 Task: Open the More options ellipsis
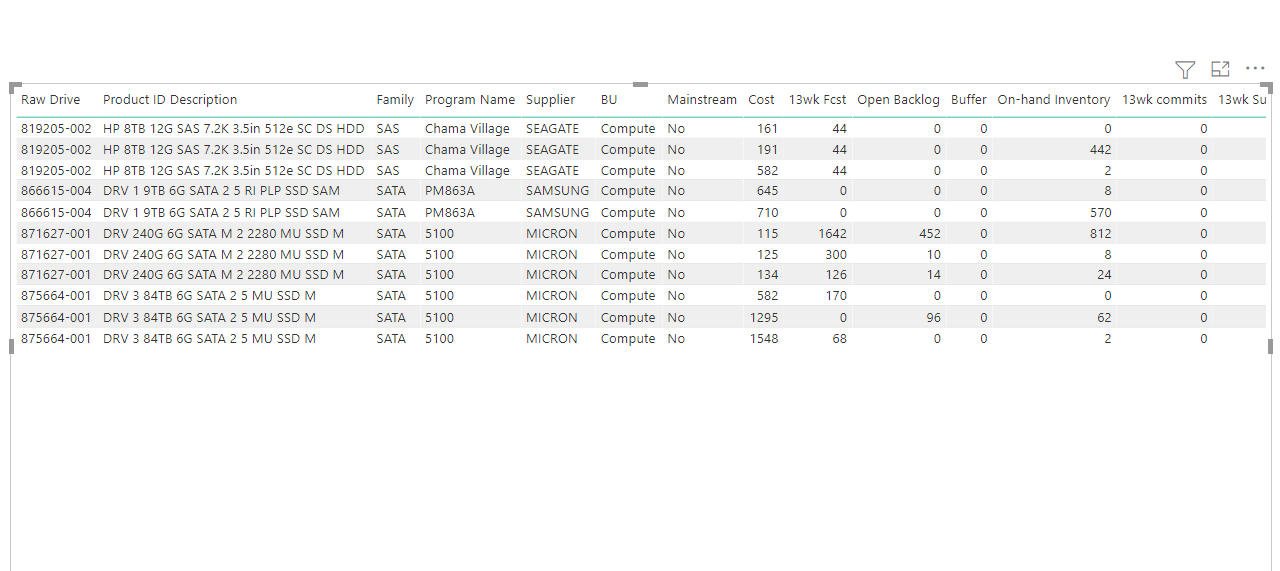[x=1255, y=69]
